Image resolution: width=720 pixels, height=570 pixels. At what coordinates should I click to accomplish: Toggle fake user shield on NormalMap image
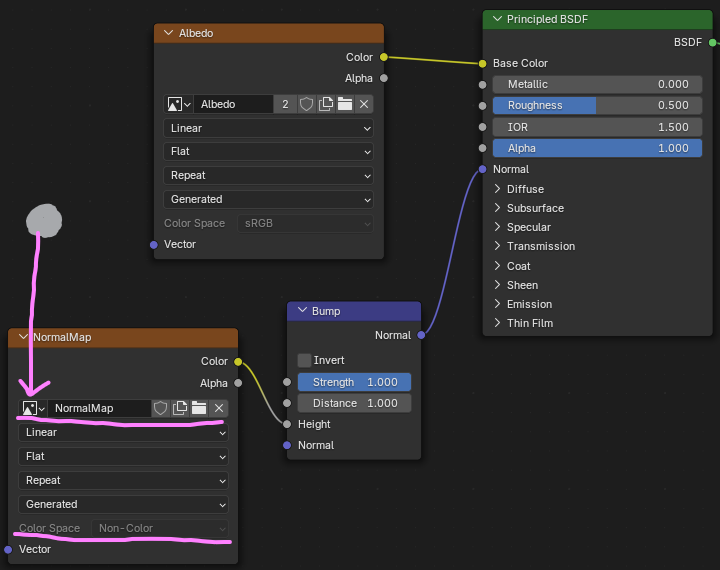tap(161, 408)
